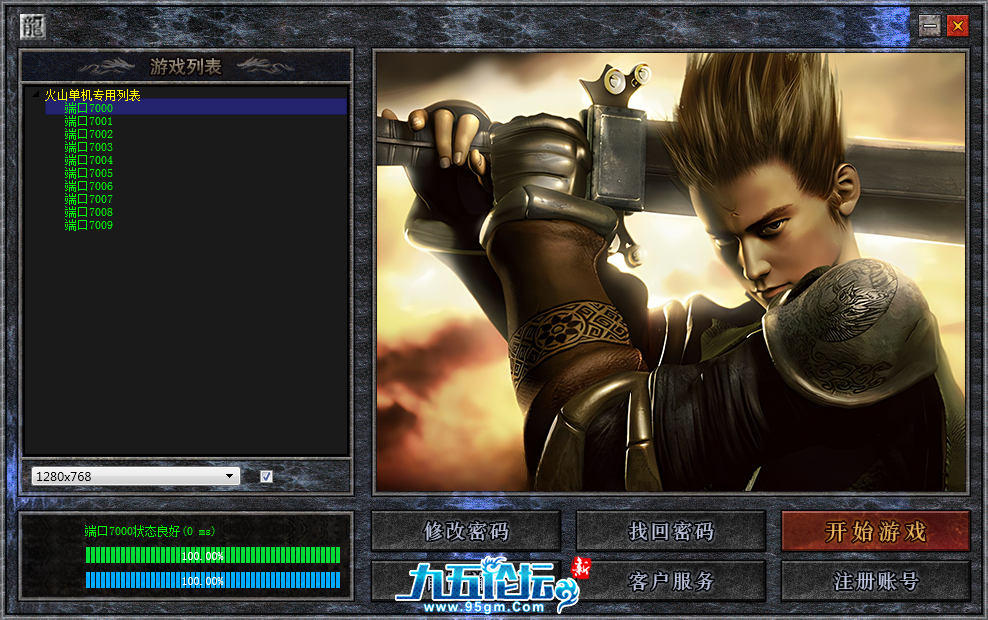Choose server 端口7001
This screenshot has height=620, width=988.
[x=89, y=121]
